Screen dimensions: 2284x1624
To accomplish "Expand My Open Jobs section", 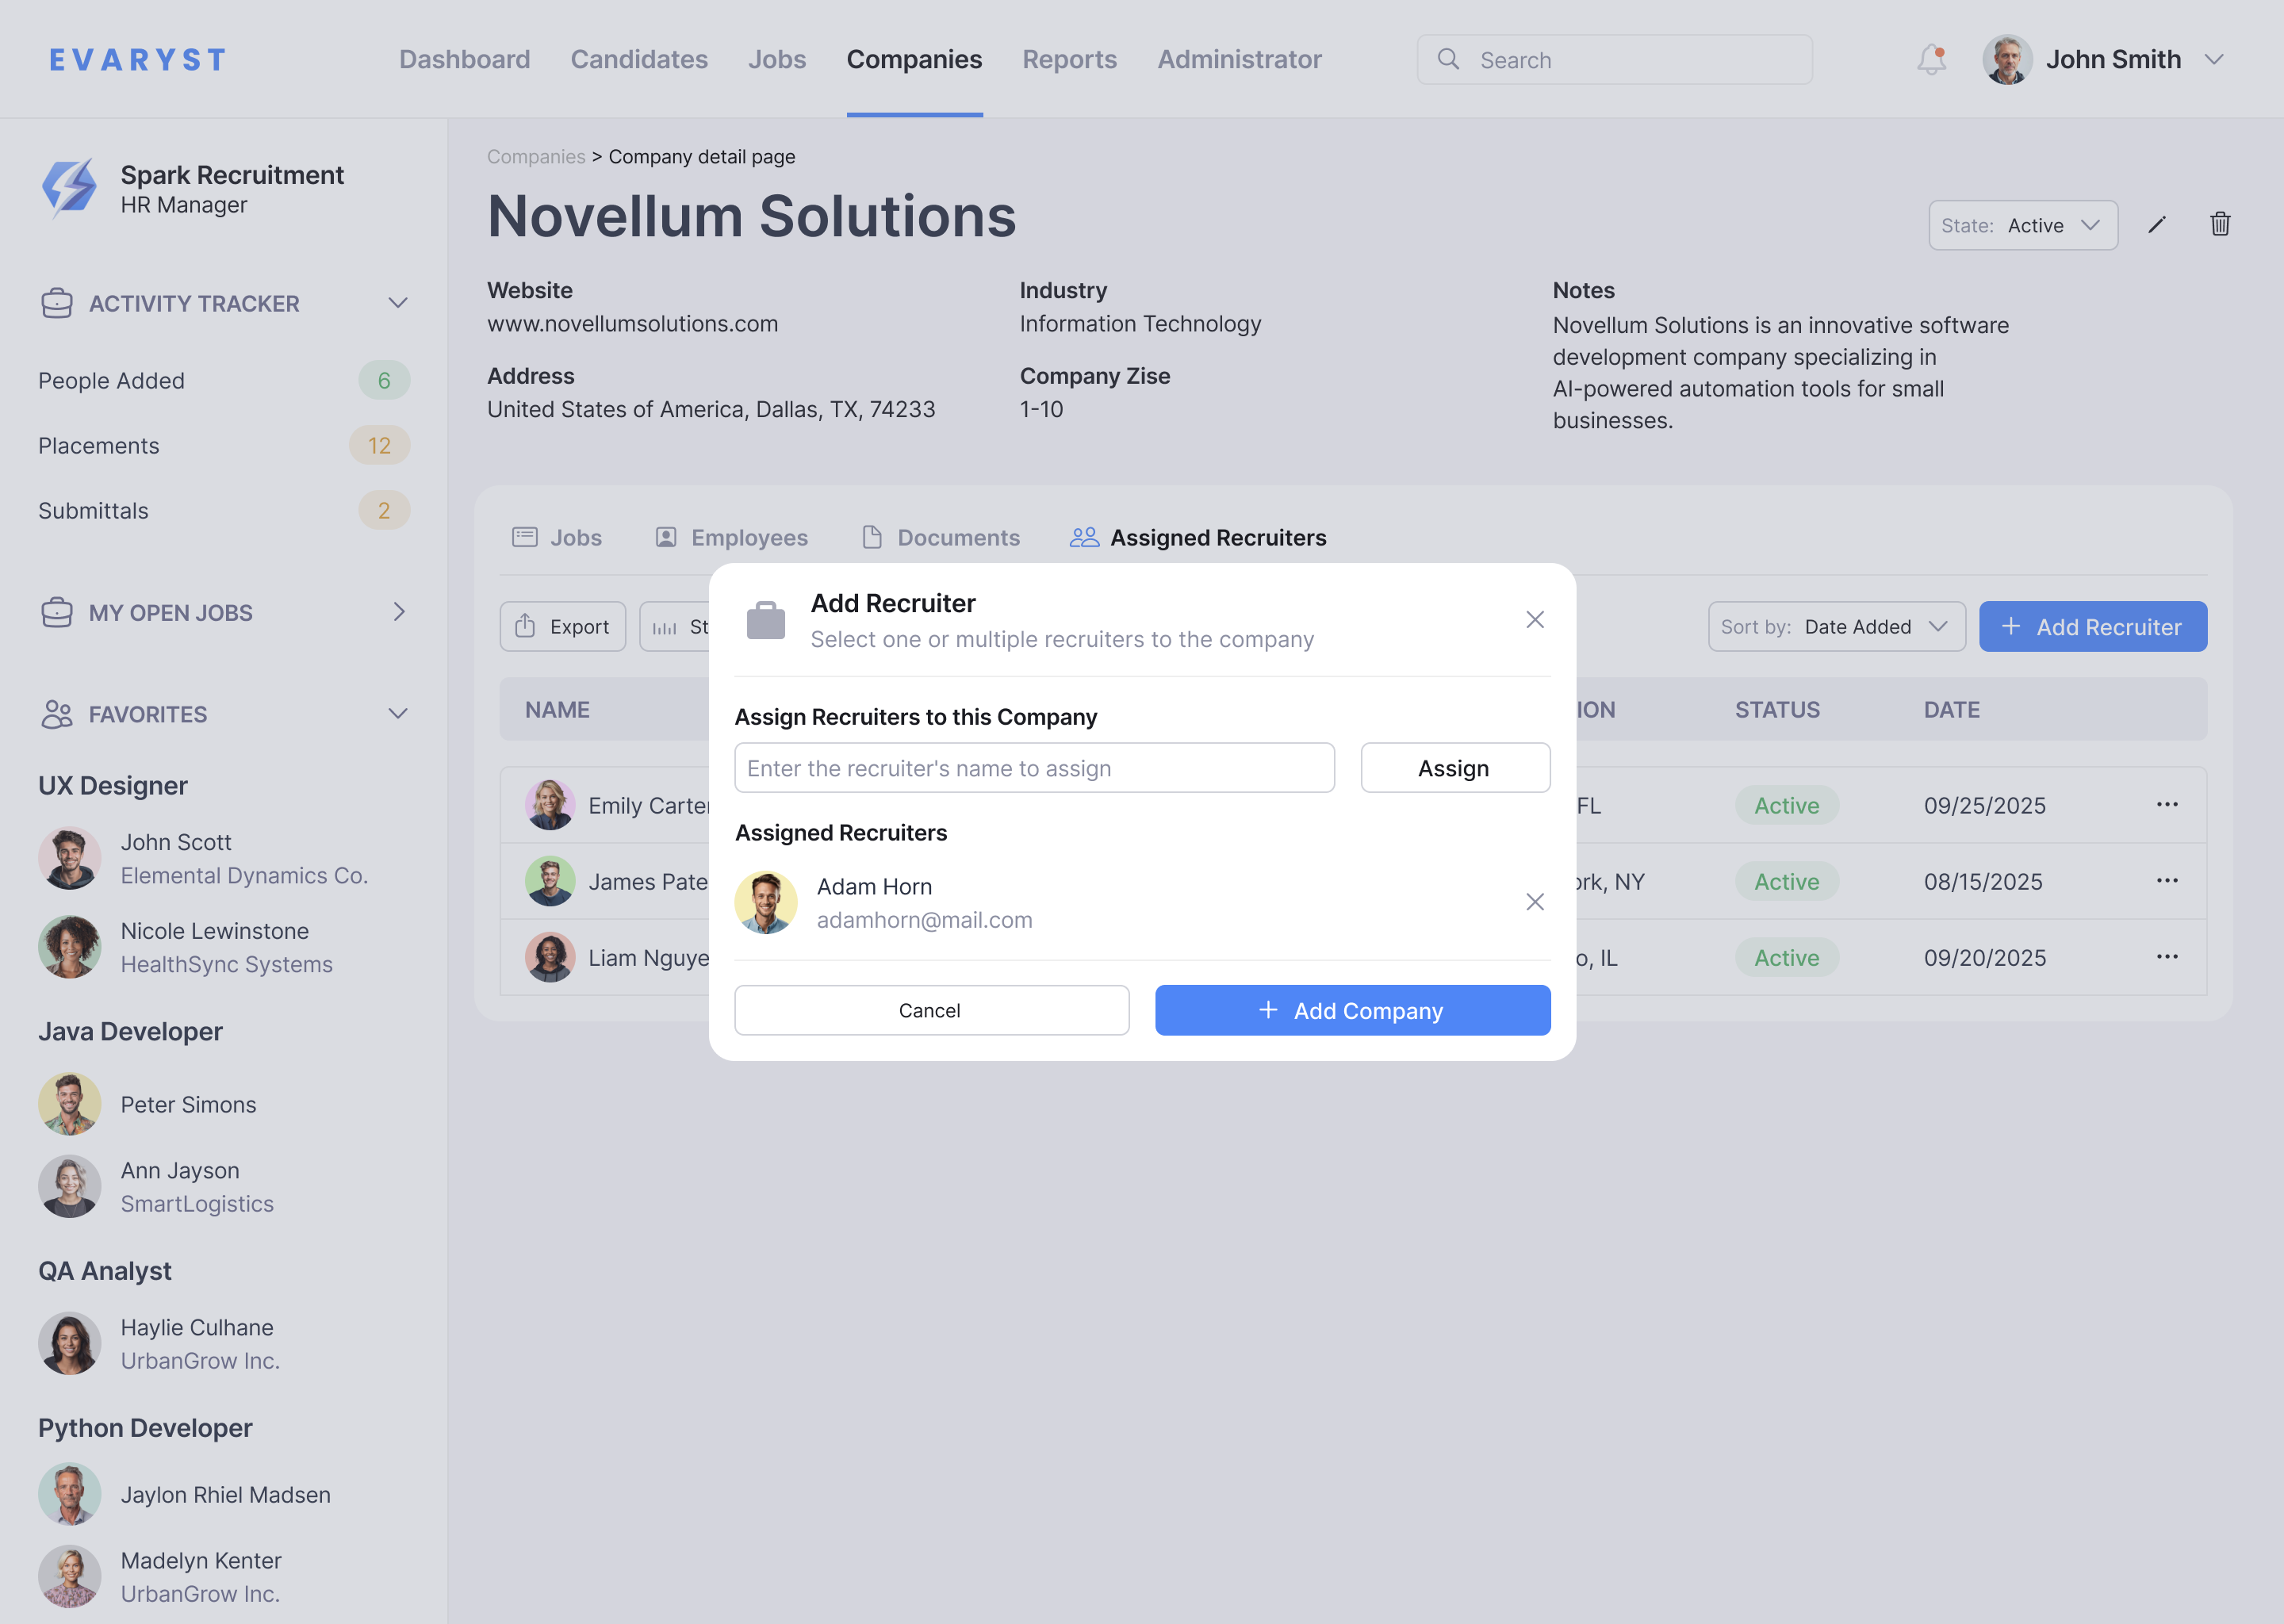I will 398,612.
